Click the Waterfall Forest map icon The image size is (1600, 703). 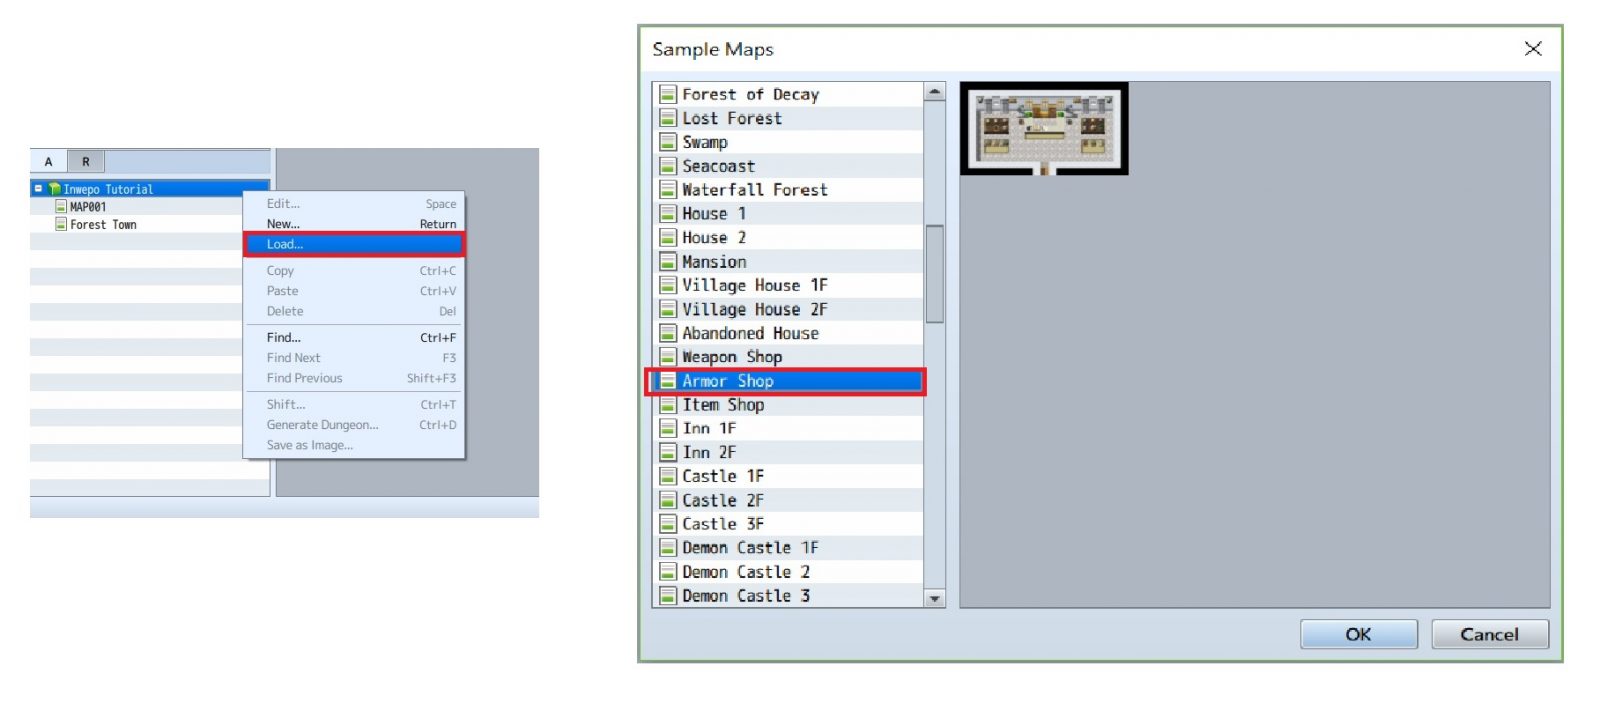click(x=668, y=190)
